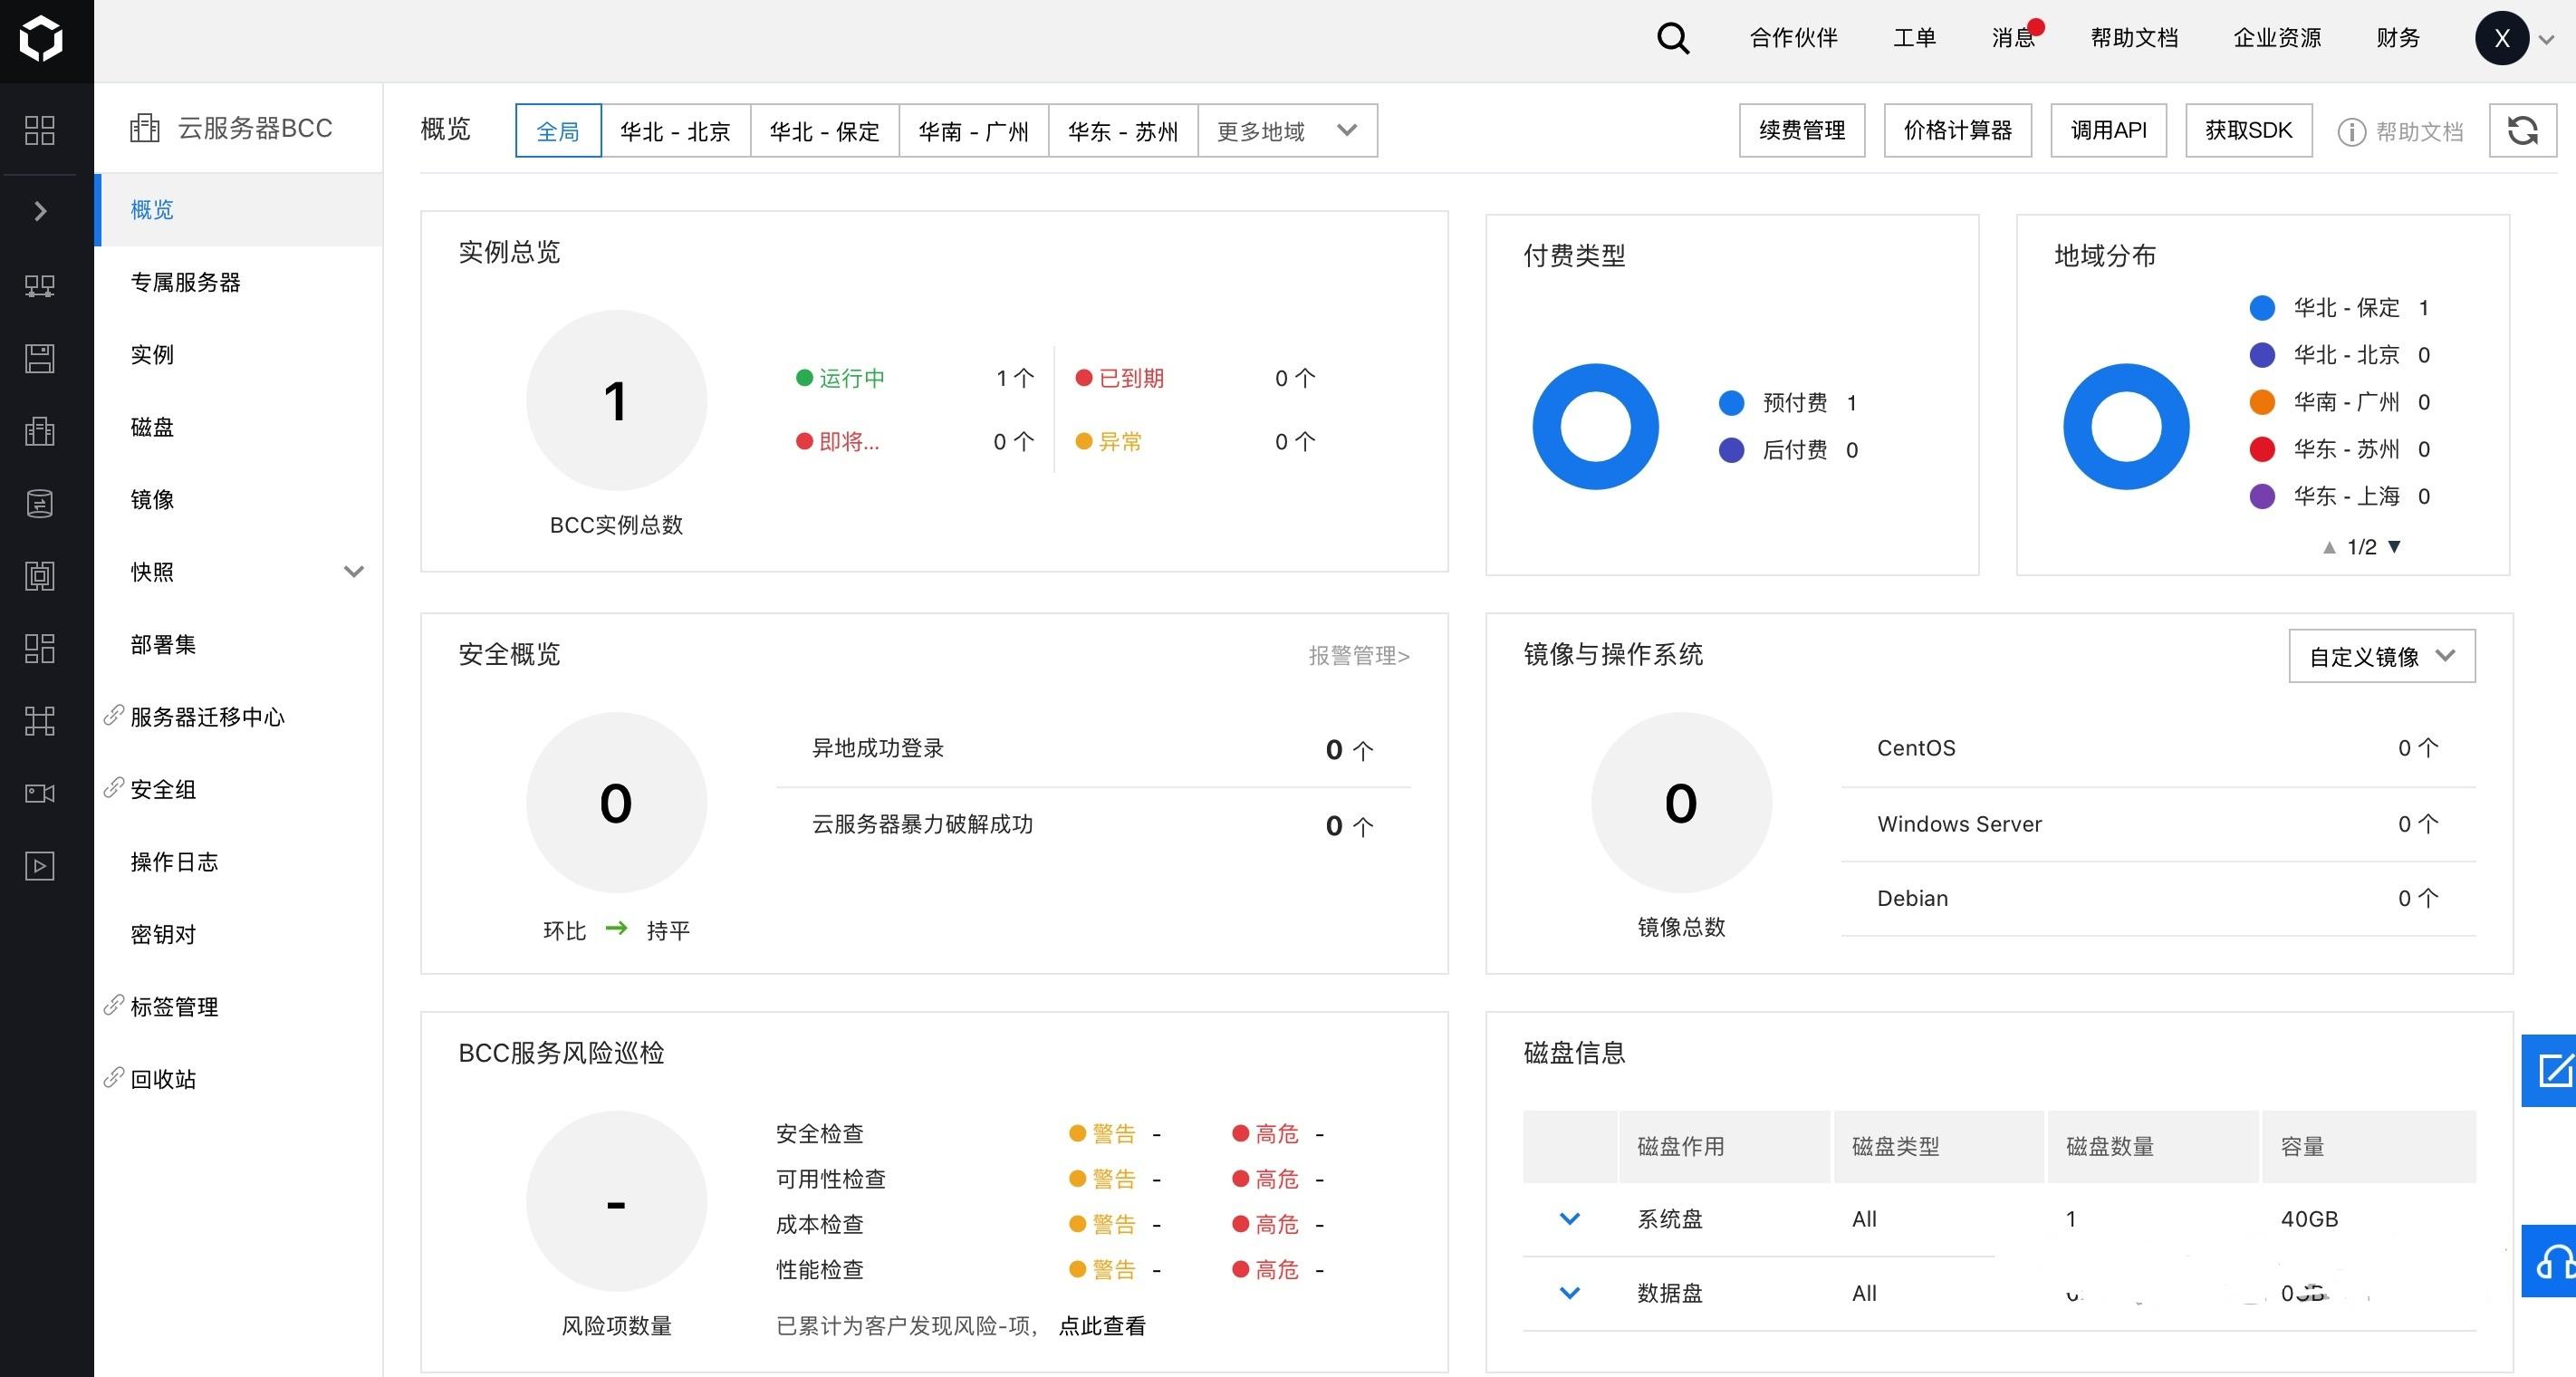This screenshot has width=2576, height=1377.
Task: Click the building server sidebar icon
Action: tap(39, 431)
